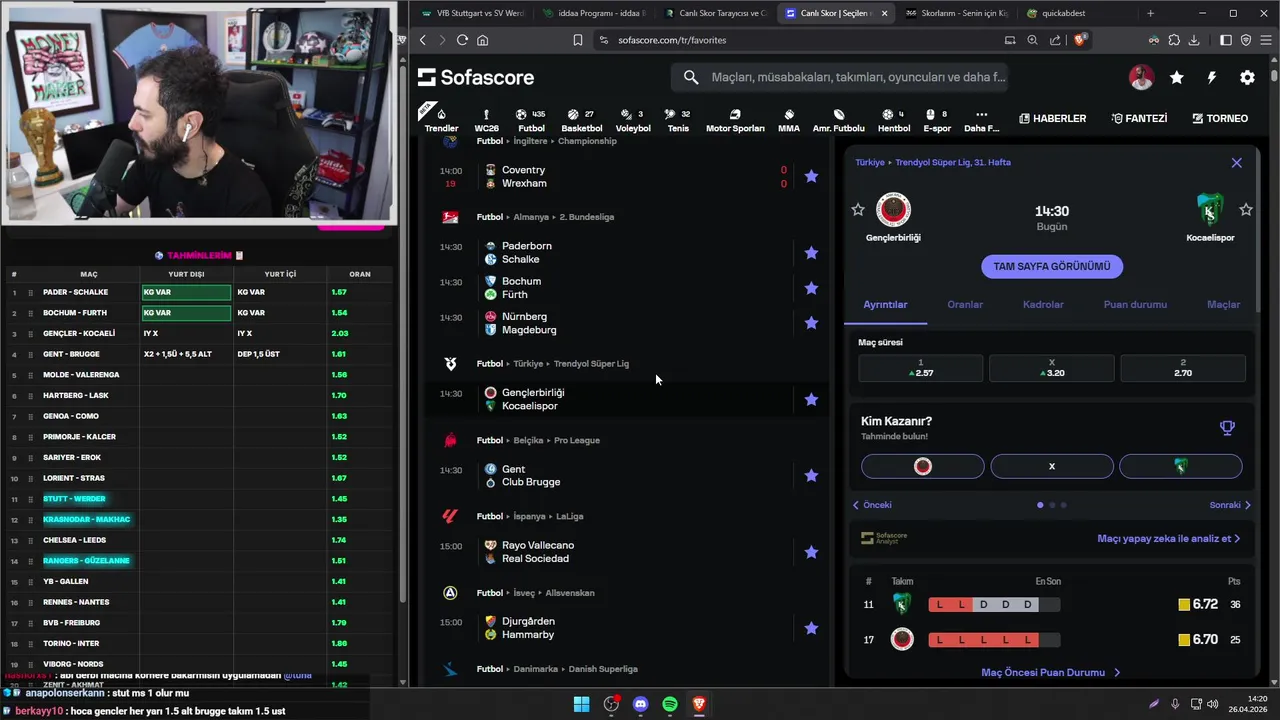This screenshot has width=1280, height=720.
Task: Click the lightning bolt icon in header
Action: pyautogui.click(x=1212, y=77)
